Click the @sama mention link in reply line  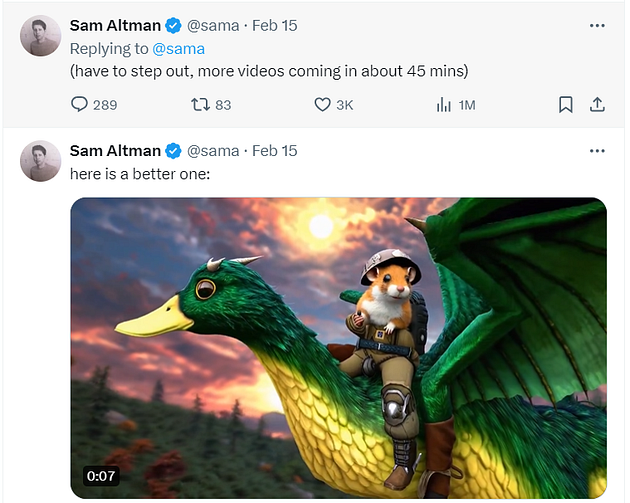tap(178, 49)
